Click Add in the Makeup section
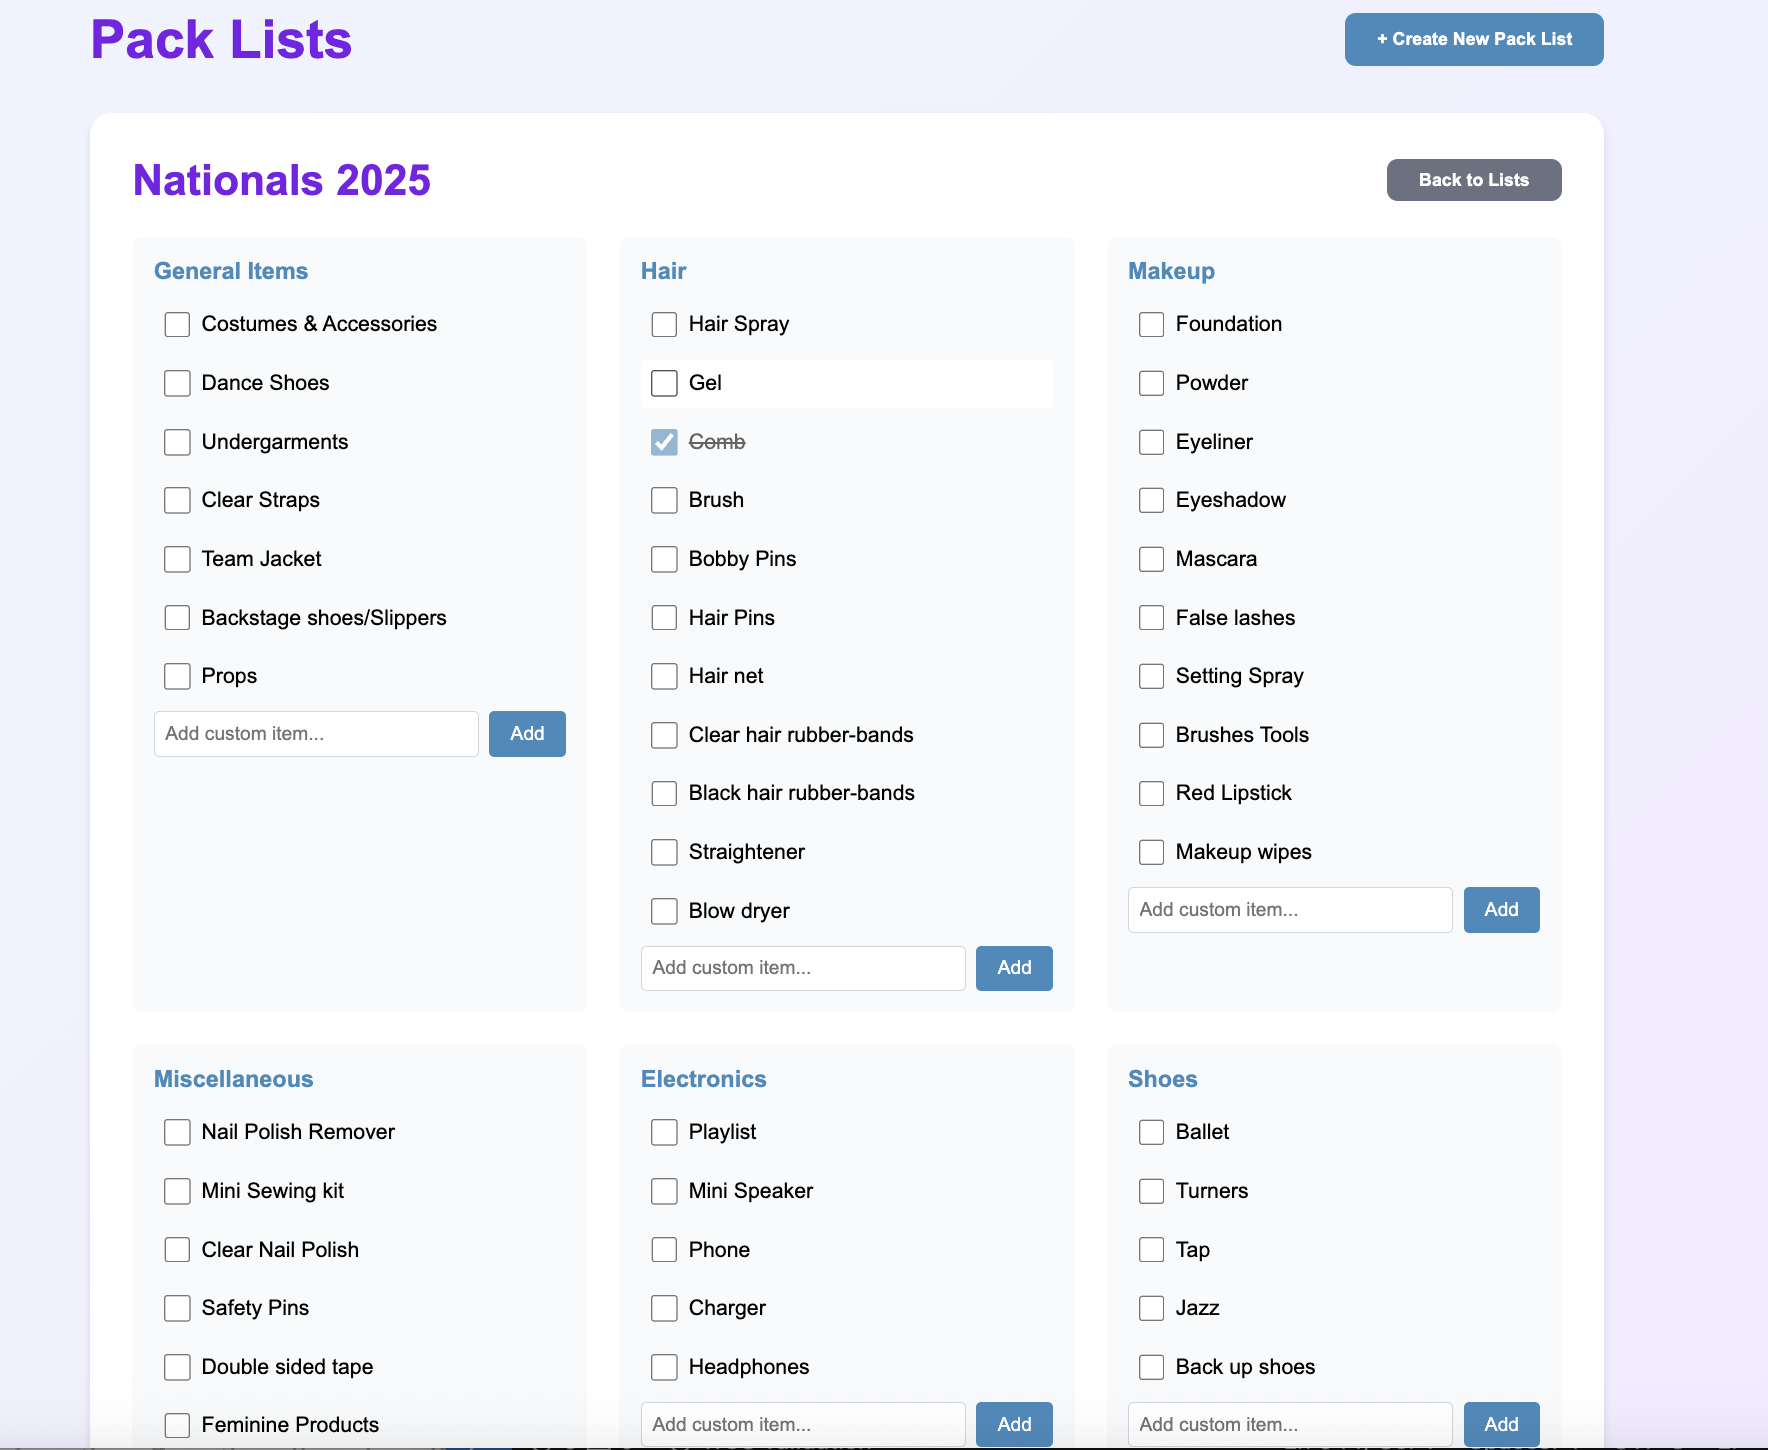 (1501, 909)
